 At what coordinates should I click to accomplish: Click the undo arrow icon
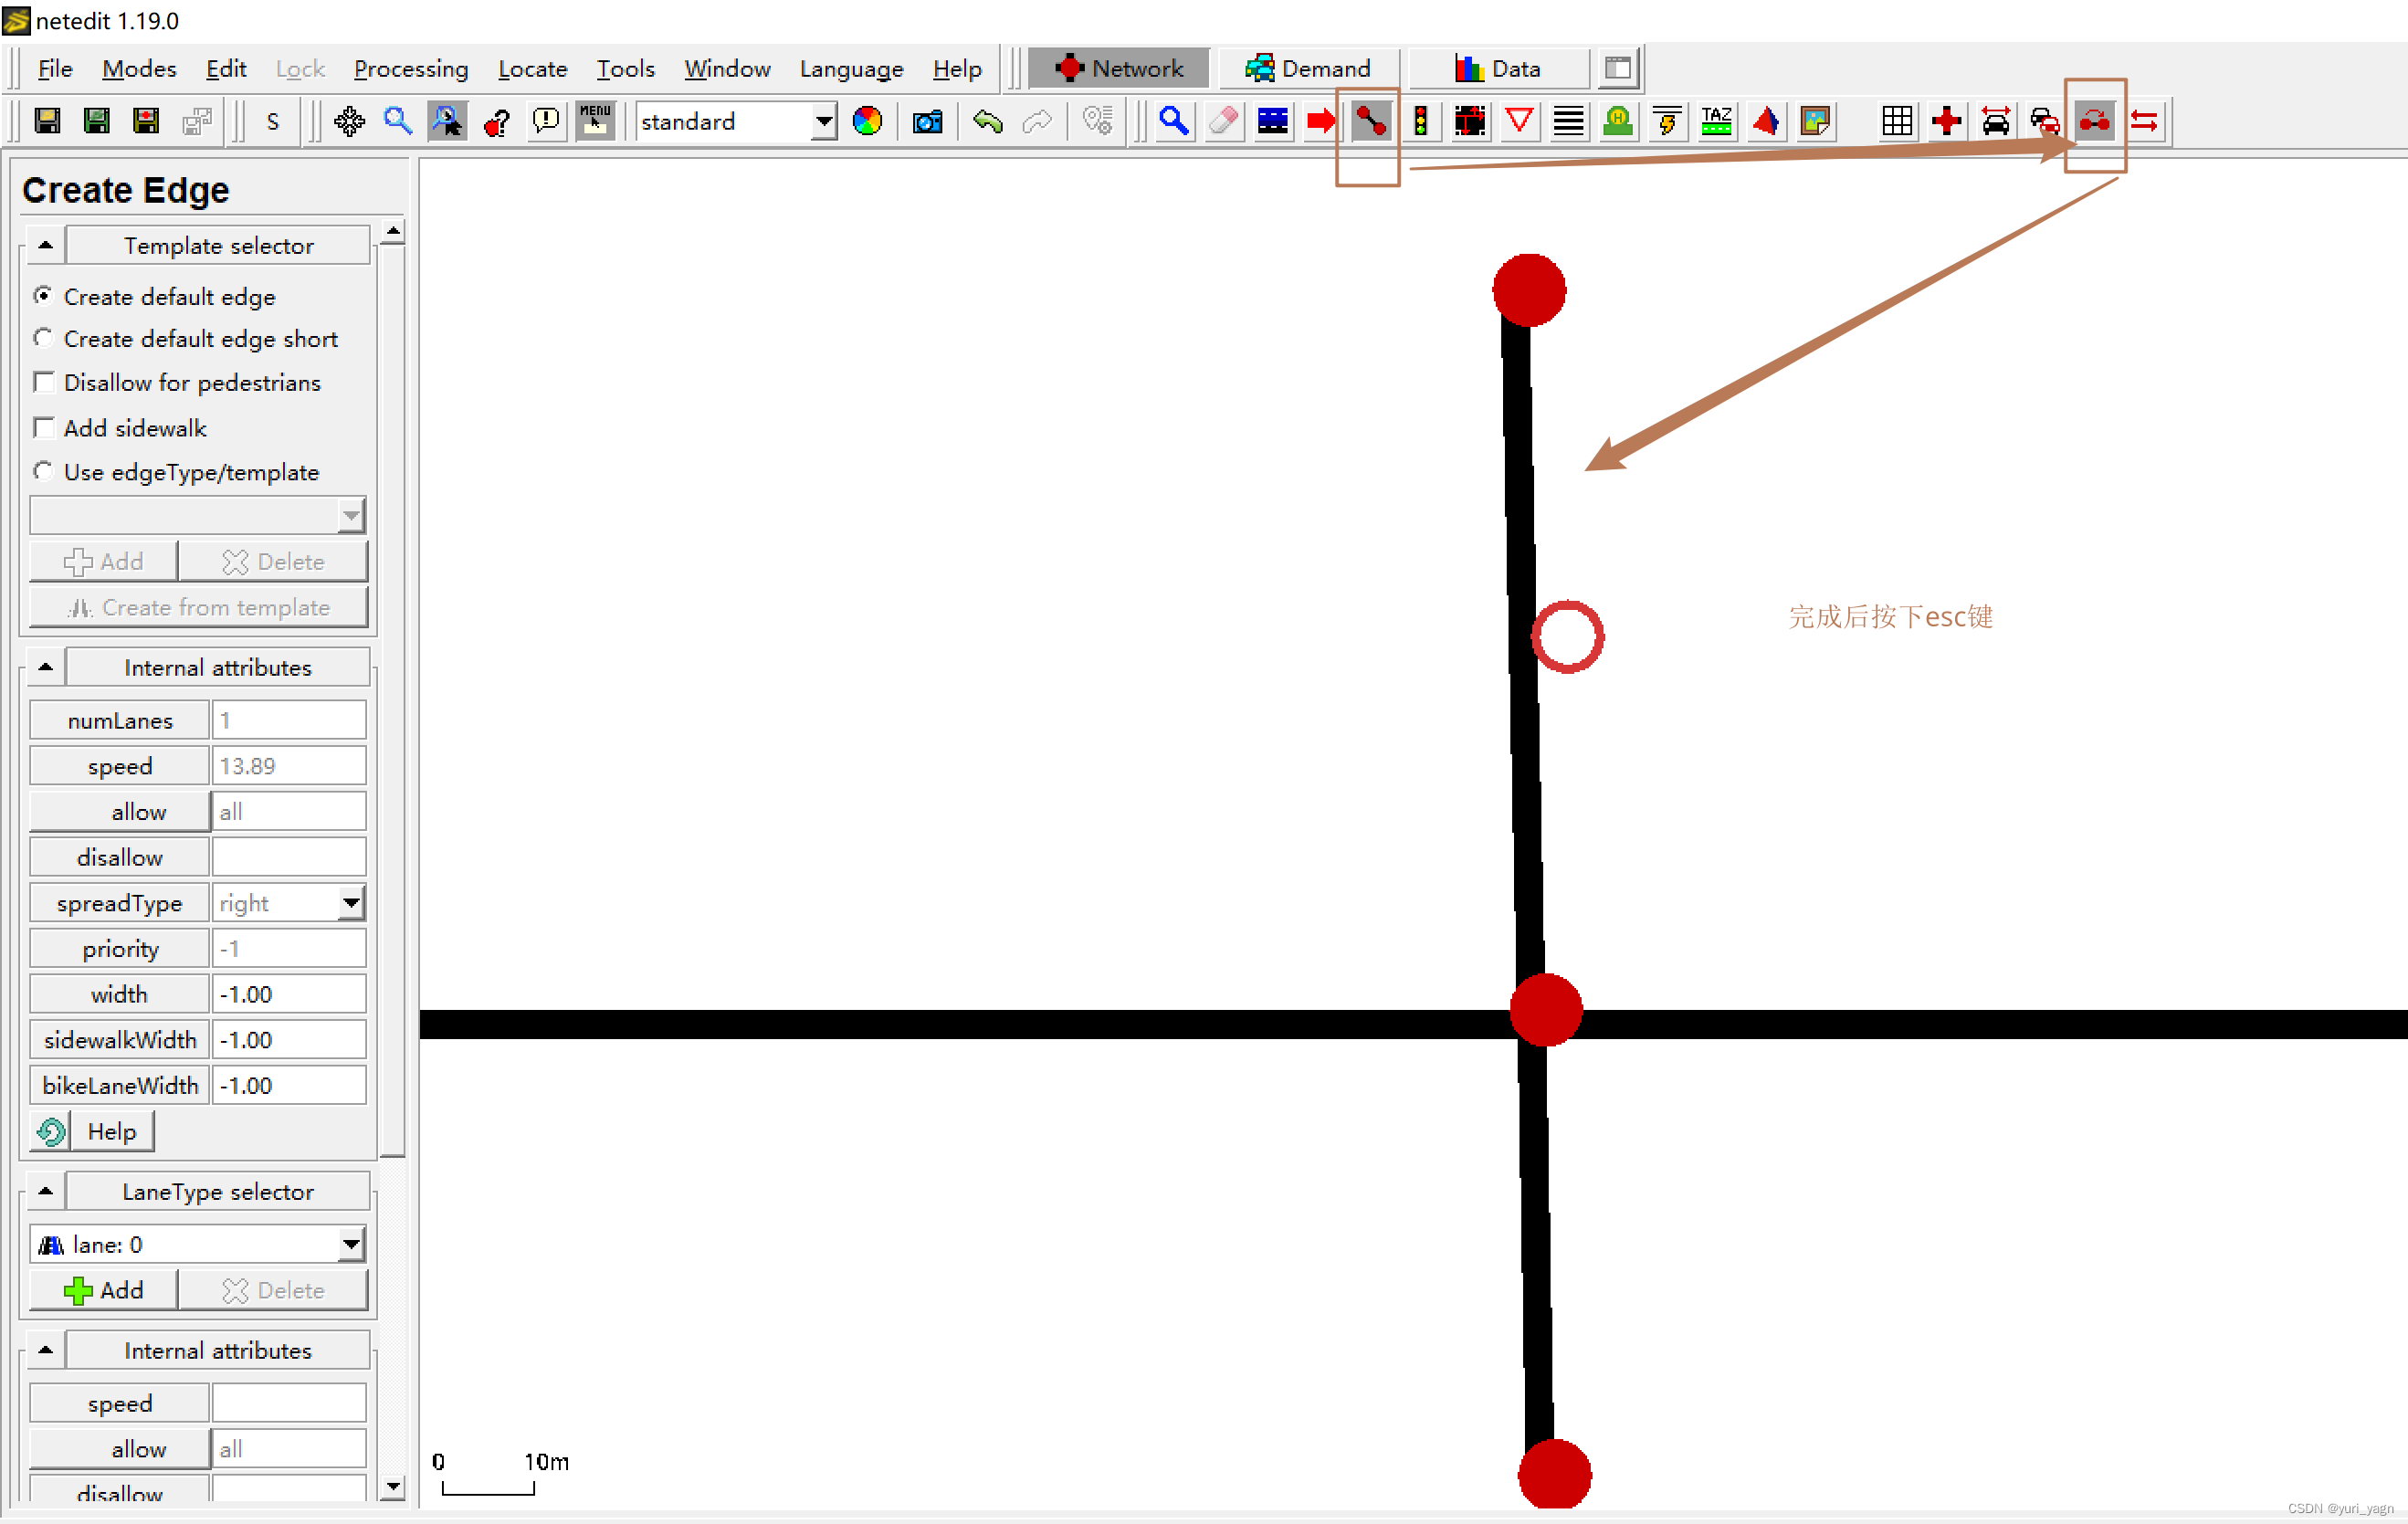[987, 122]
